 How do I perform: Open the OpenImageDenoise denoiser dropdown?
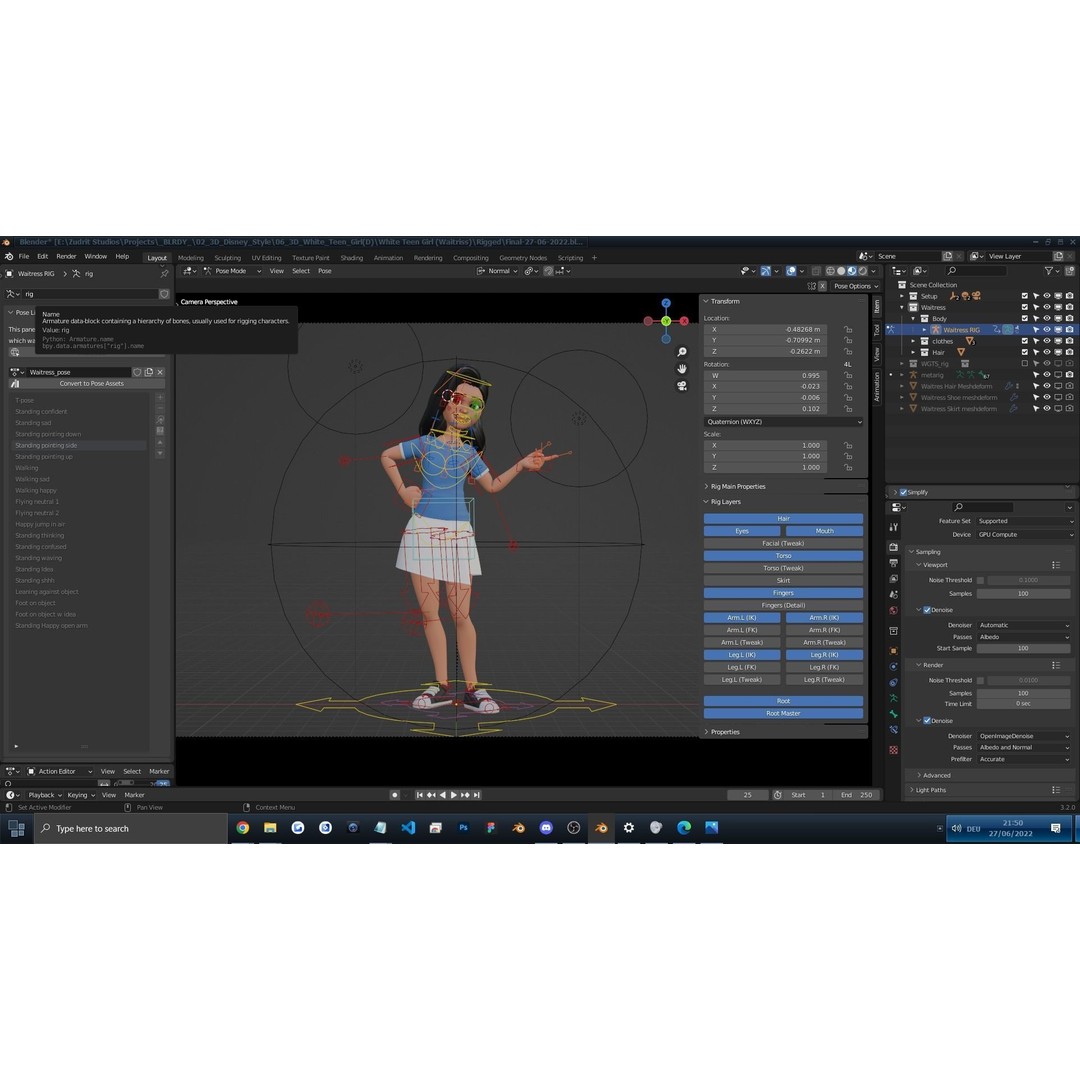1024,736
